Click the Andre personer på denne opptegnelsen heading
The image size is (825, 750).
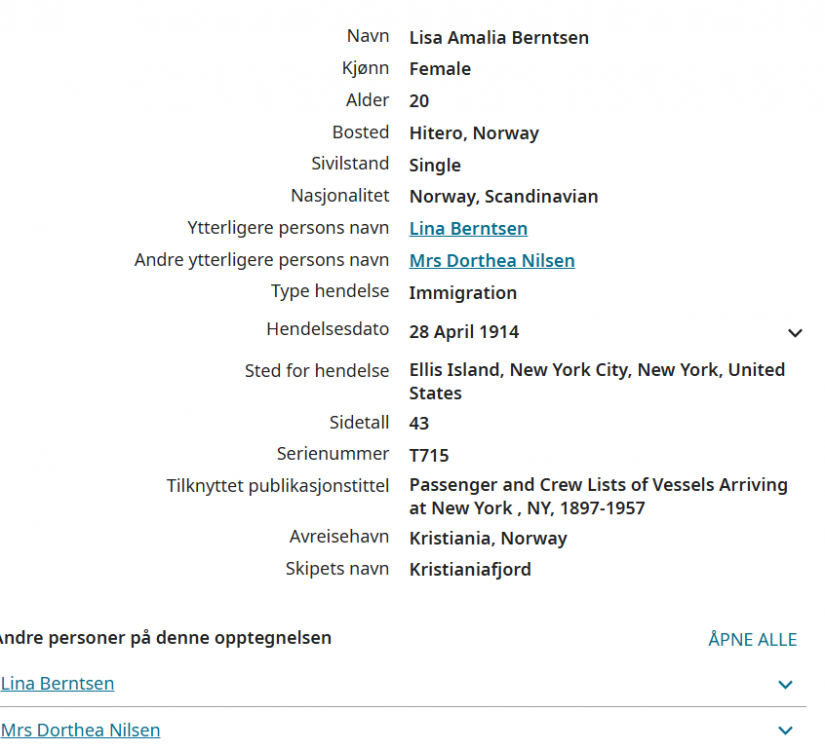click(x=164, y=638)
